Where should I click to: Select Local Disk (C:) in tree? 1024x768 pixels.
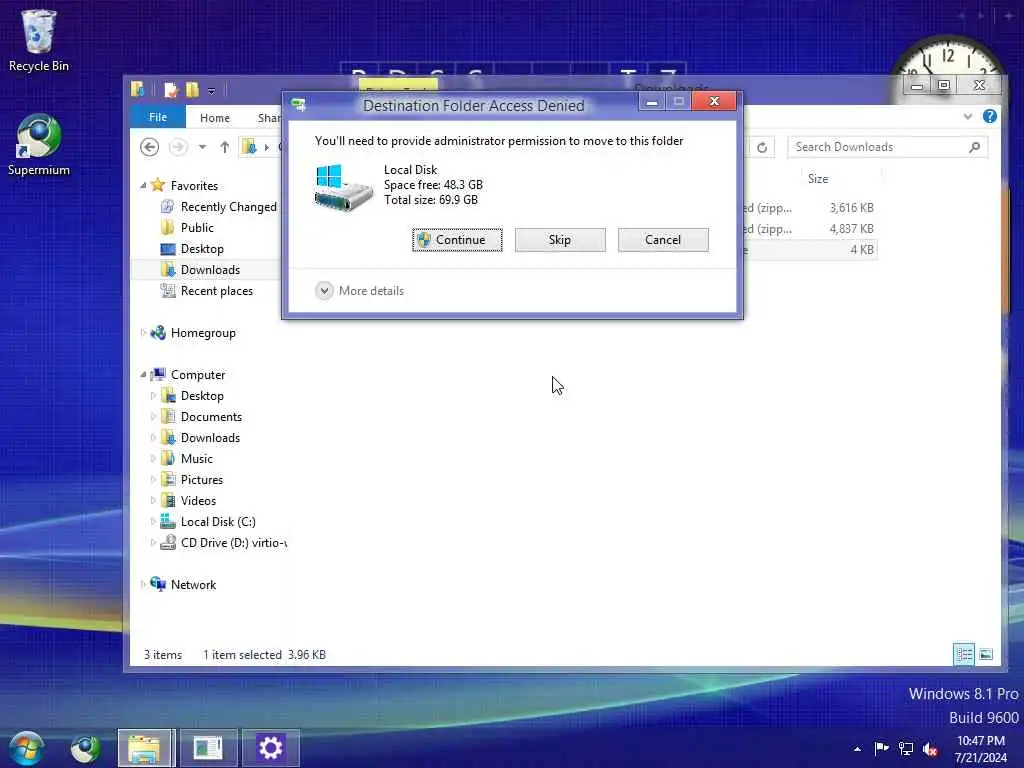(x=218, y=522)
